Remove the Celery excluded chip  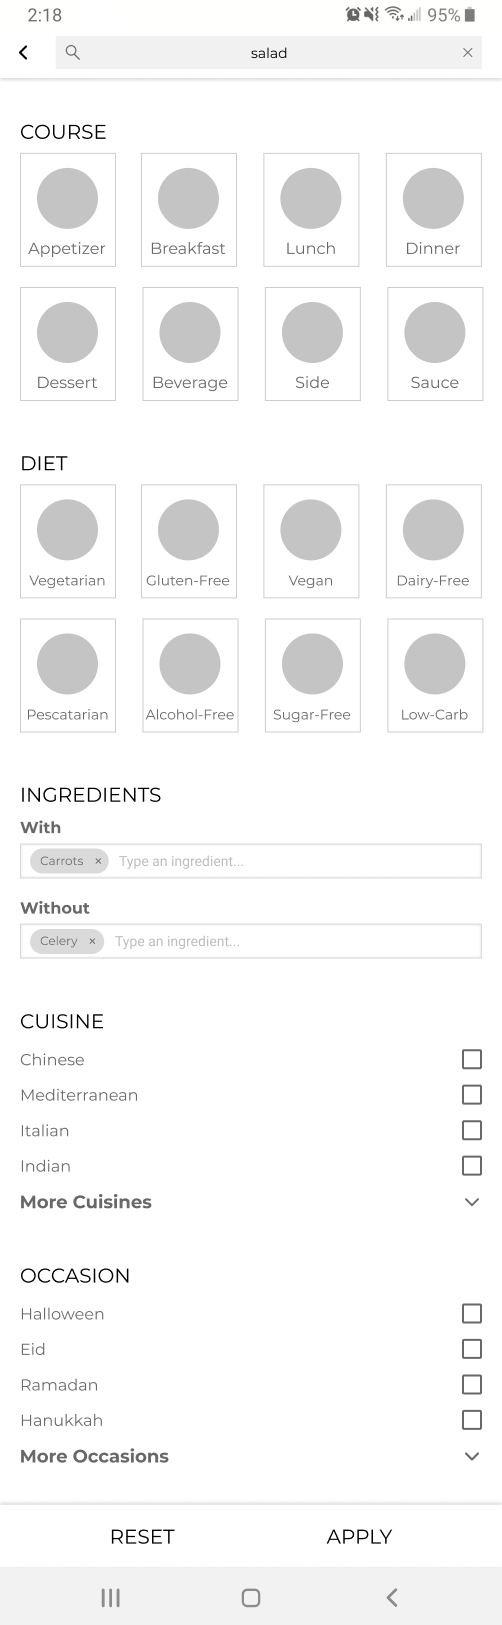(92, 941)
